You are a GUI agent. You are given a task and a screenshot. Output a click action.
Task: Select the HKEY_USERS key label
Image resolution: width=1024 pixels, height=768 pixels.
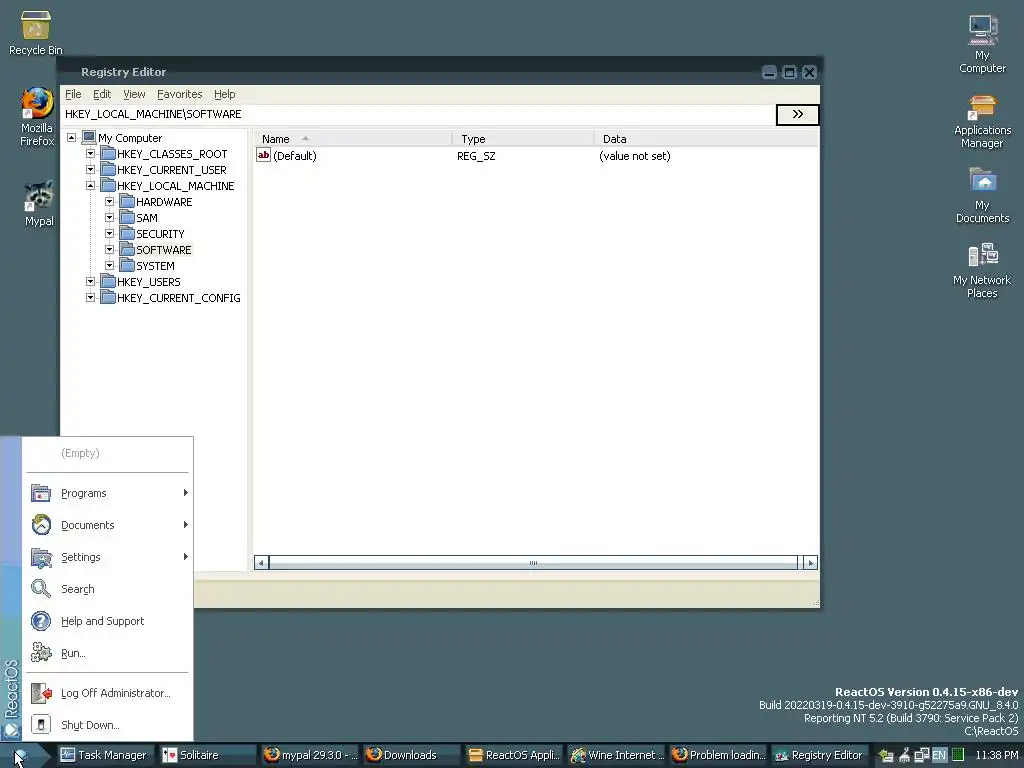[x=149, y=282]
